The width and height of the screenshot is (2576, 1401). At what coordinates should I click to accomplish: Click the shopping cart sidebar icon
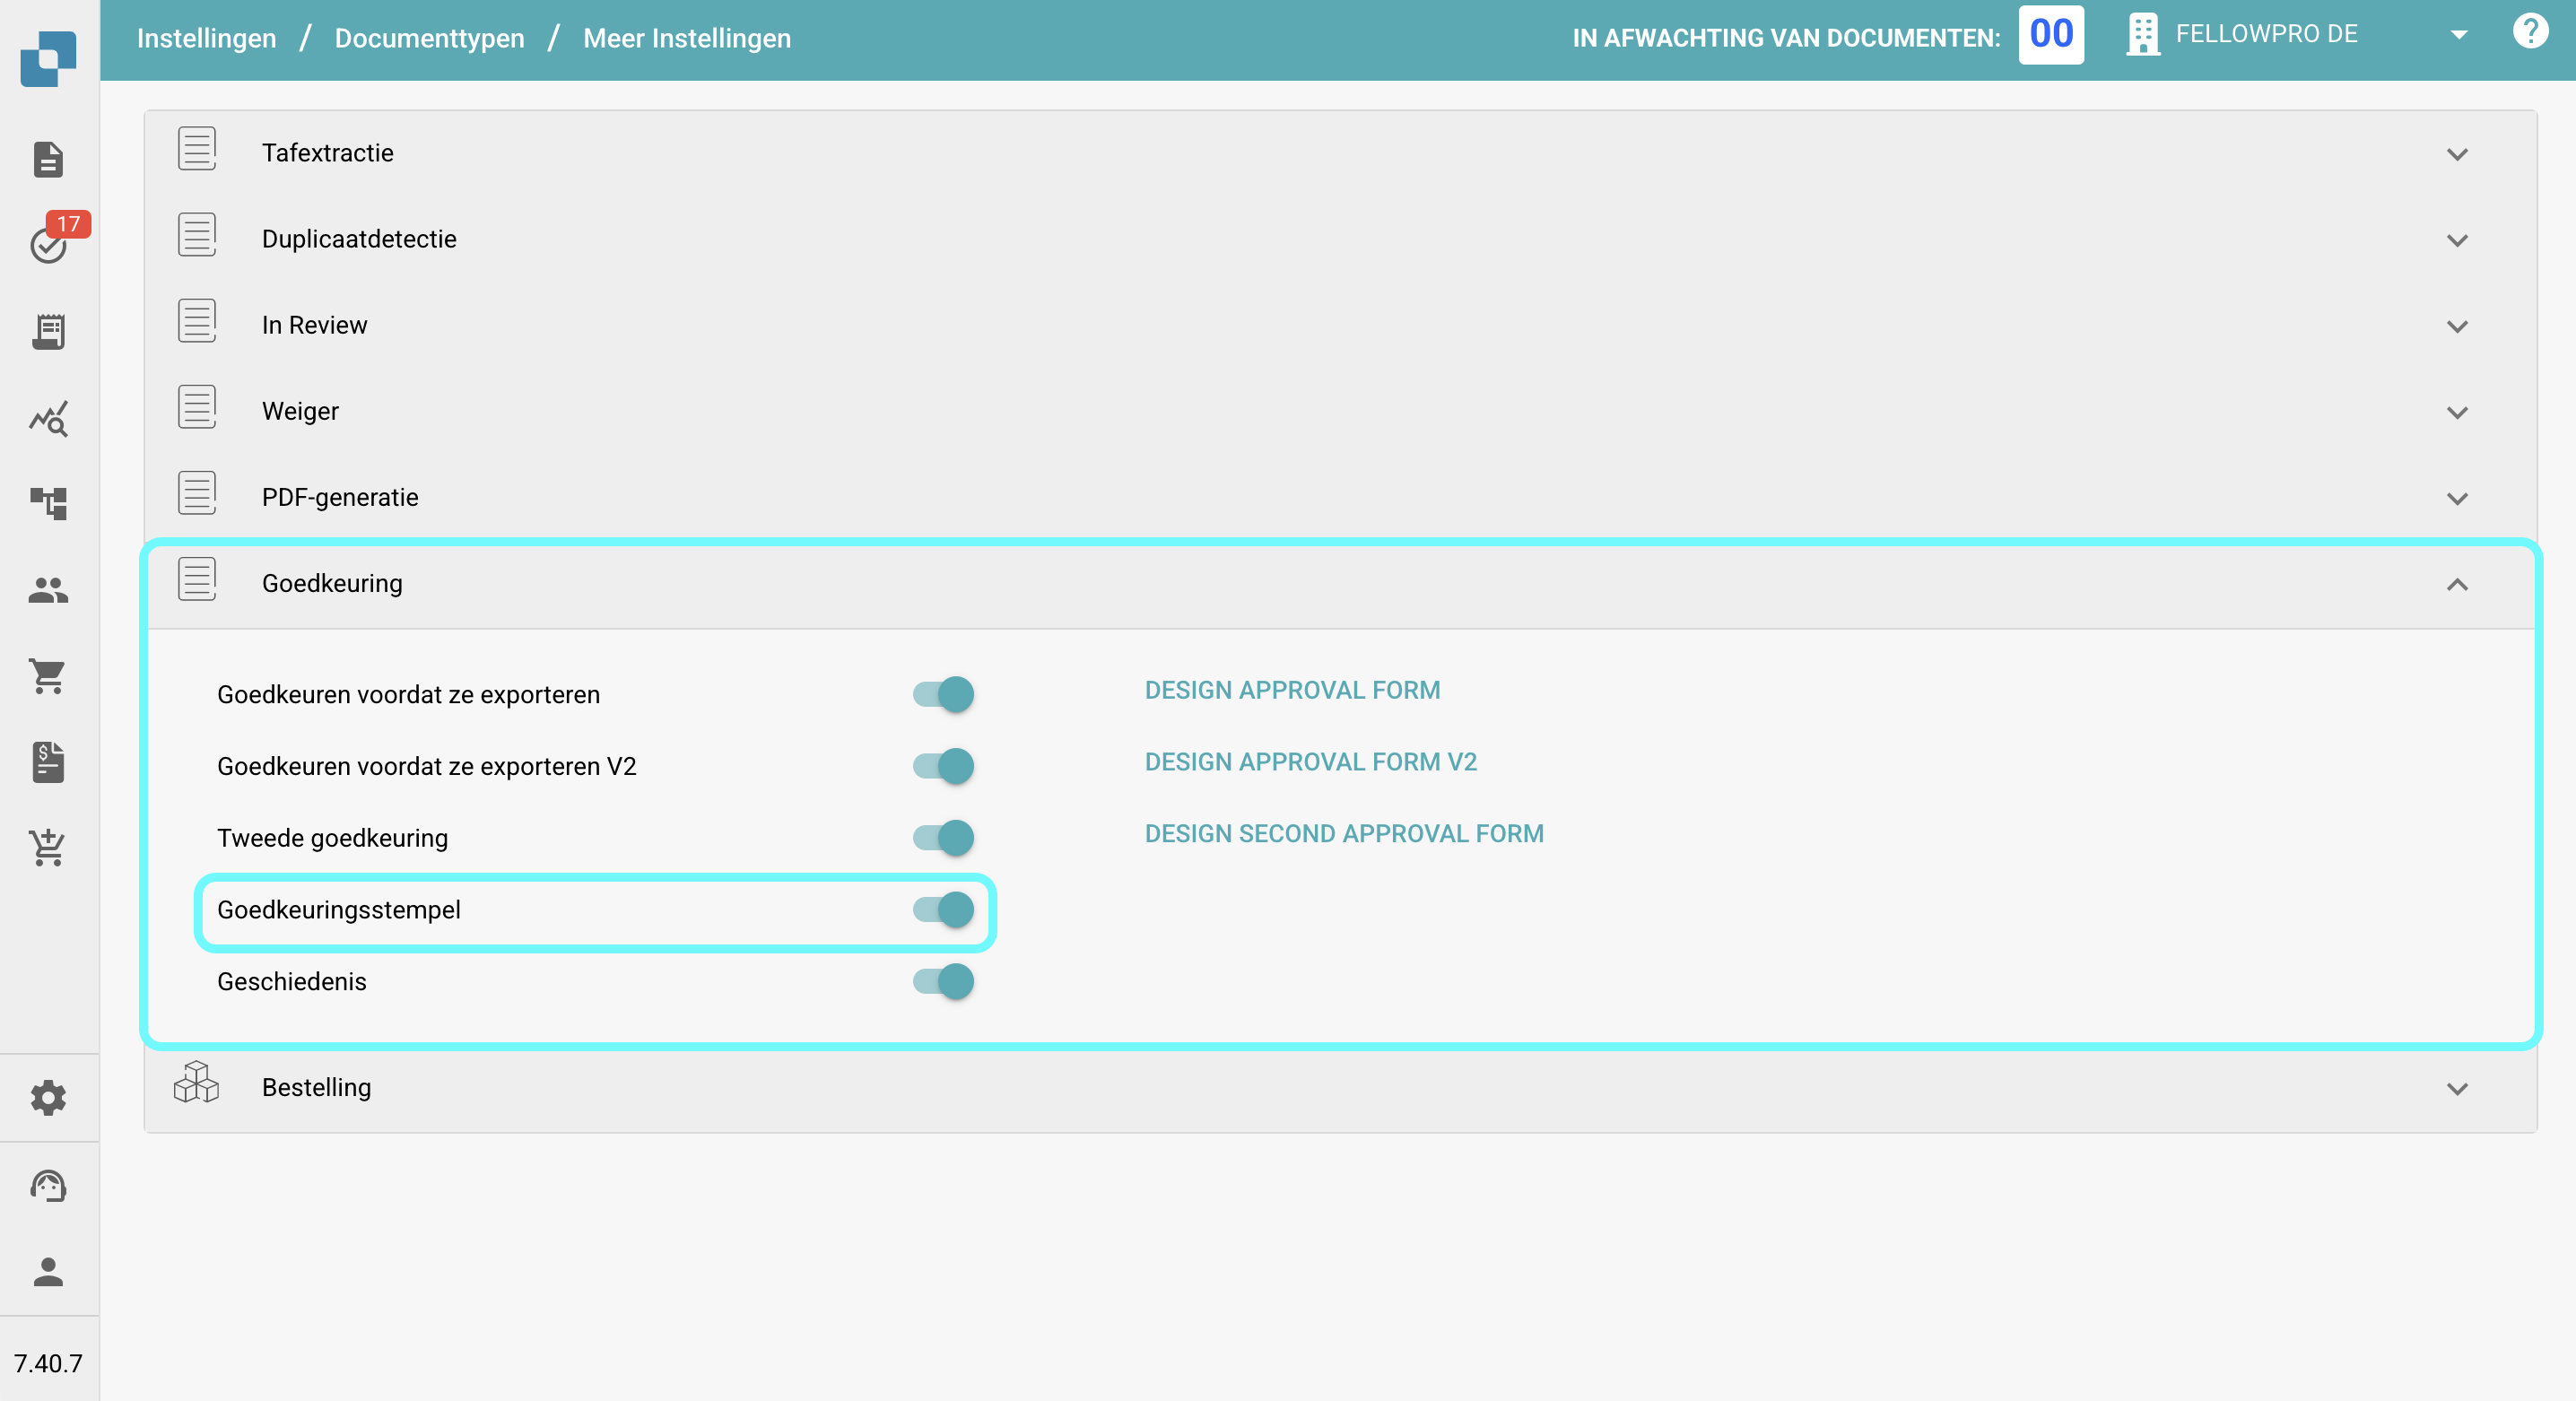tap(48, 676)
